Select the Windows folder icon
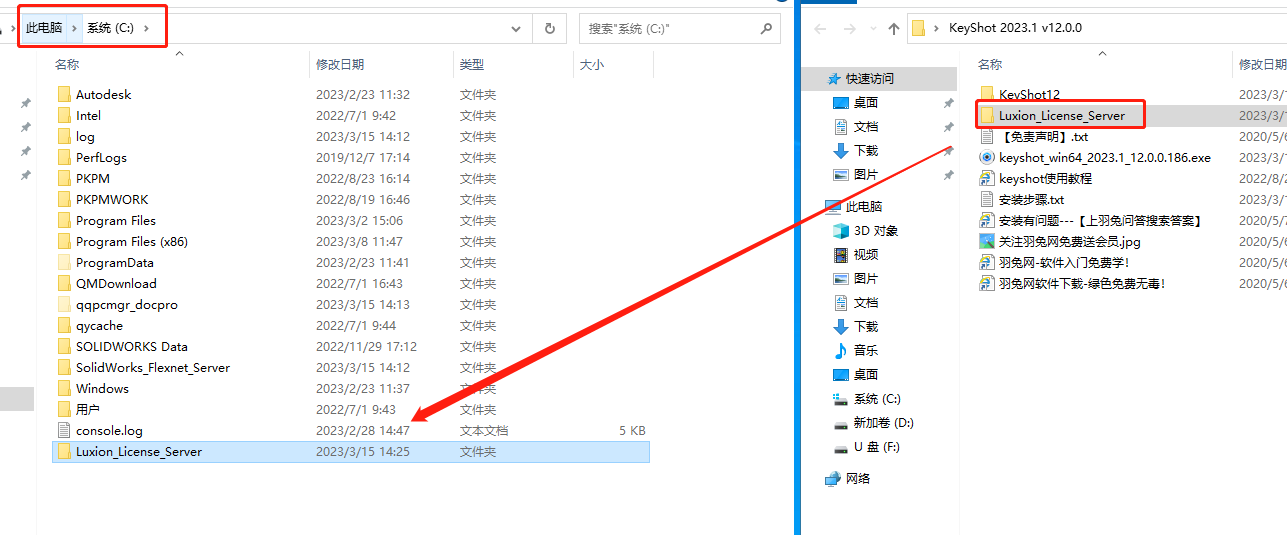 (64, 388)
